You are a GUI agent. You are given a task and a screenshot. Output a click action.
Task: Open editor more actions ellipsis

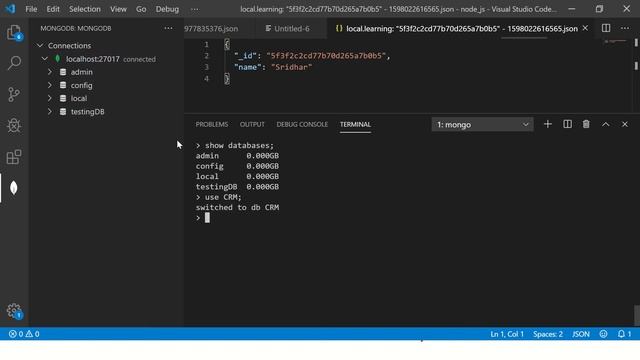click(x=625, y=28)
